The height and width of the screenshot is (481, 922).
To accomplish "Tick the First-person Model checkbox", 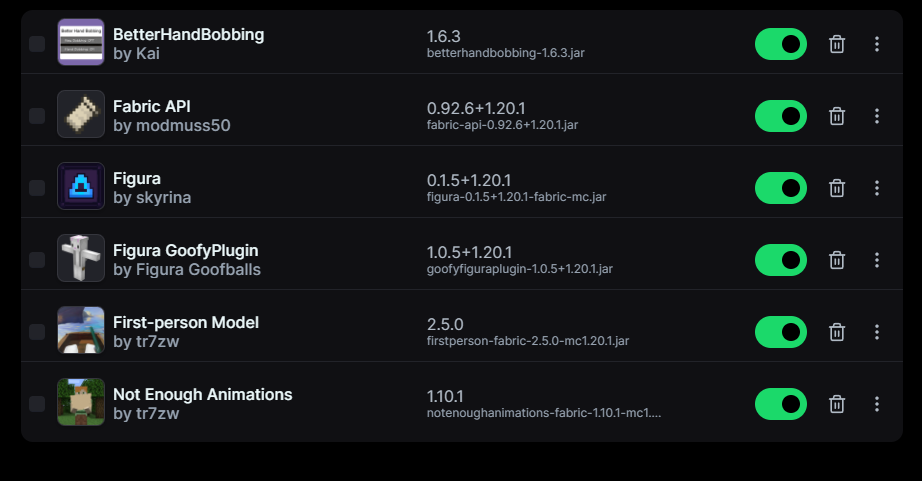I will click(x=37, y=332).
